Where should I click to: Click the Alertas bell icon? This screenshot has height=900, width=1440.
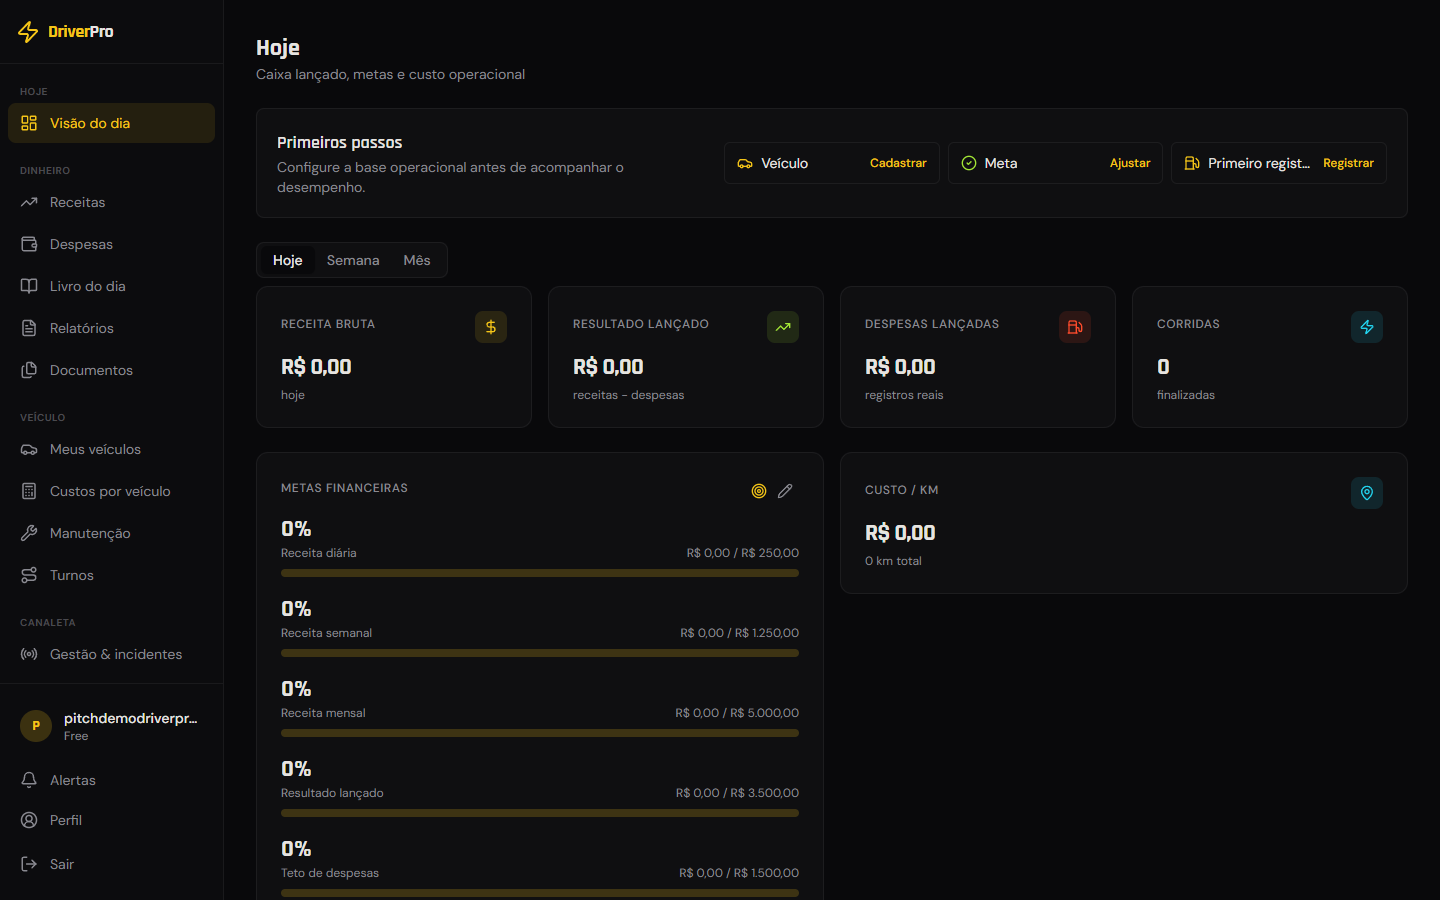click(29, 780)
